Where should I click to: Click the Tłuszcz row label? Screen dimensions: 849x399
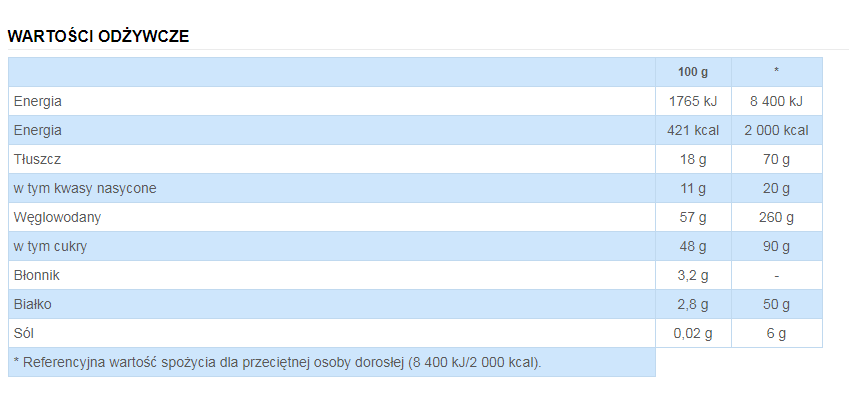[x=37, y=160]
